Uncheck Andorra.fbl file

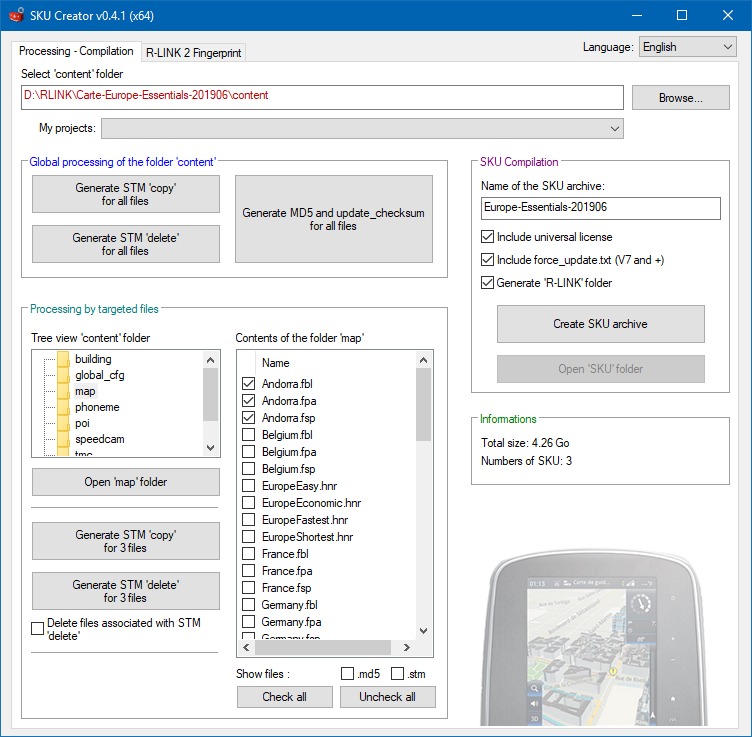(x=248, y=384)
